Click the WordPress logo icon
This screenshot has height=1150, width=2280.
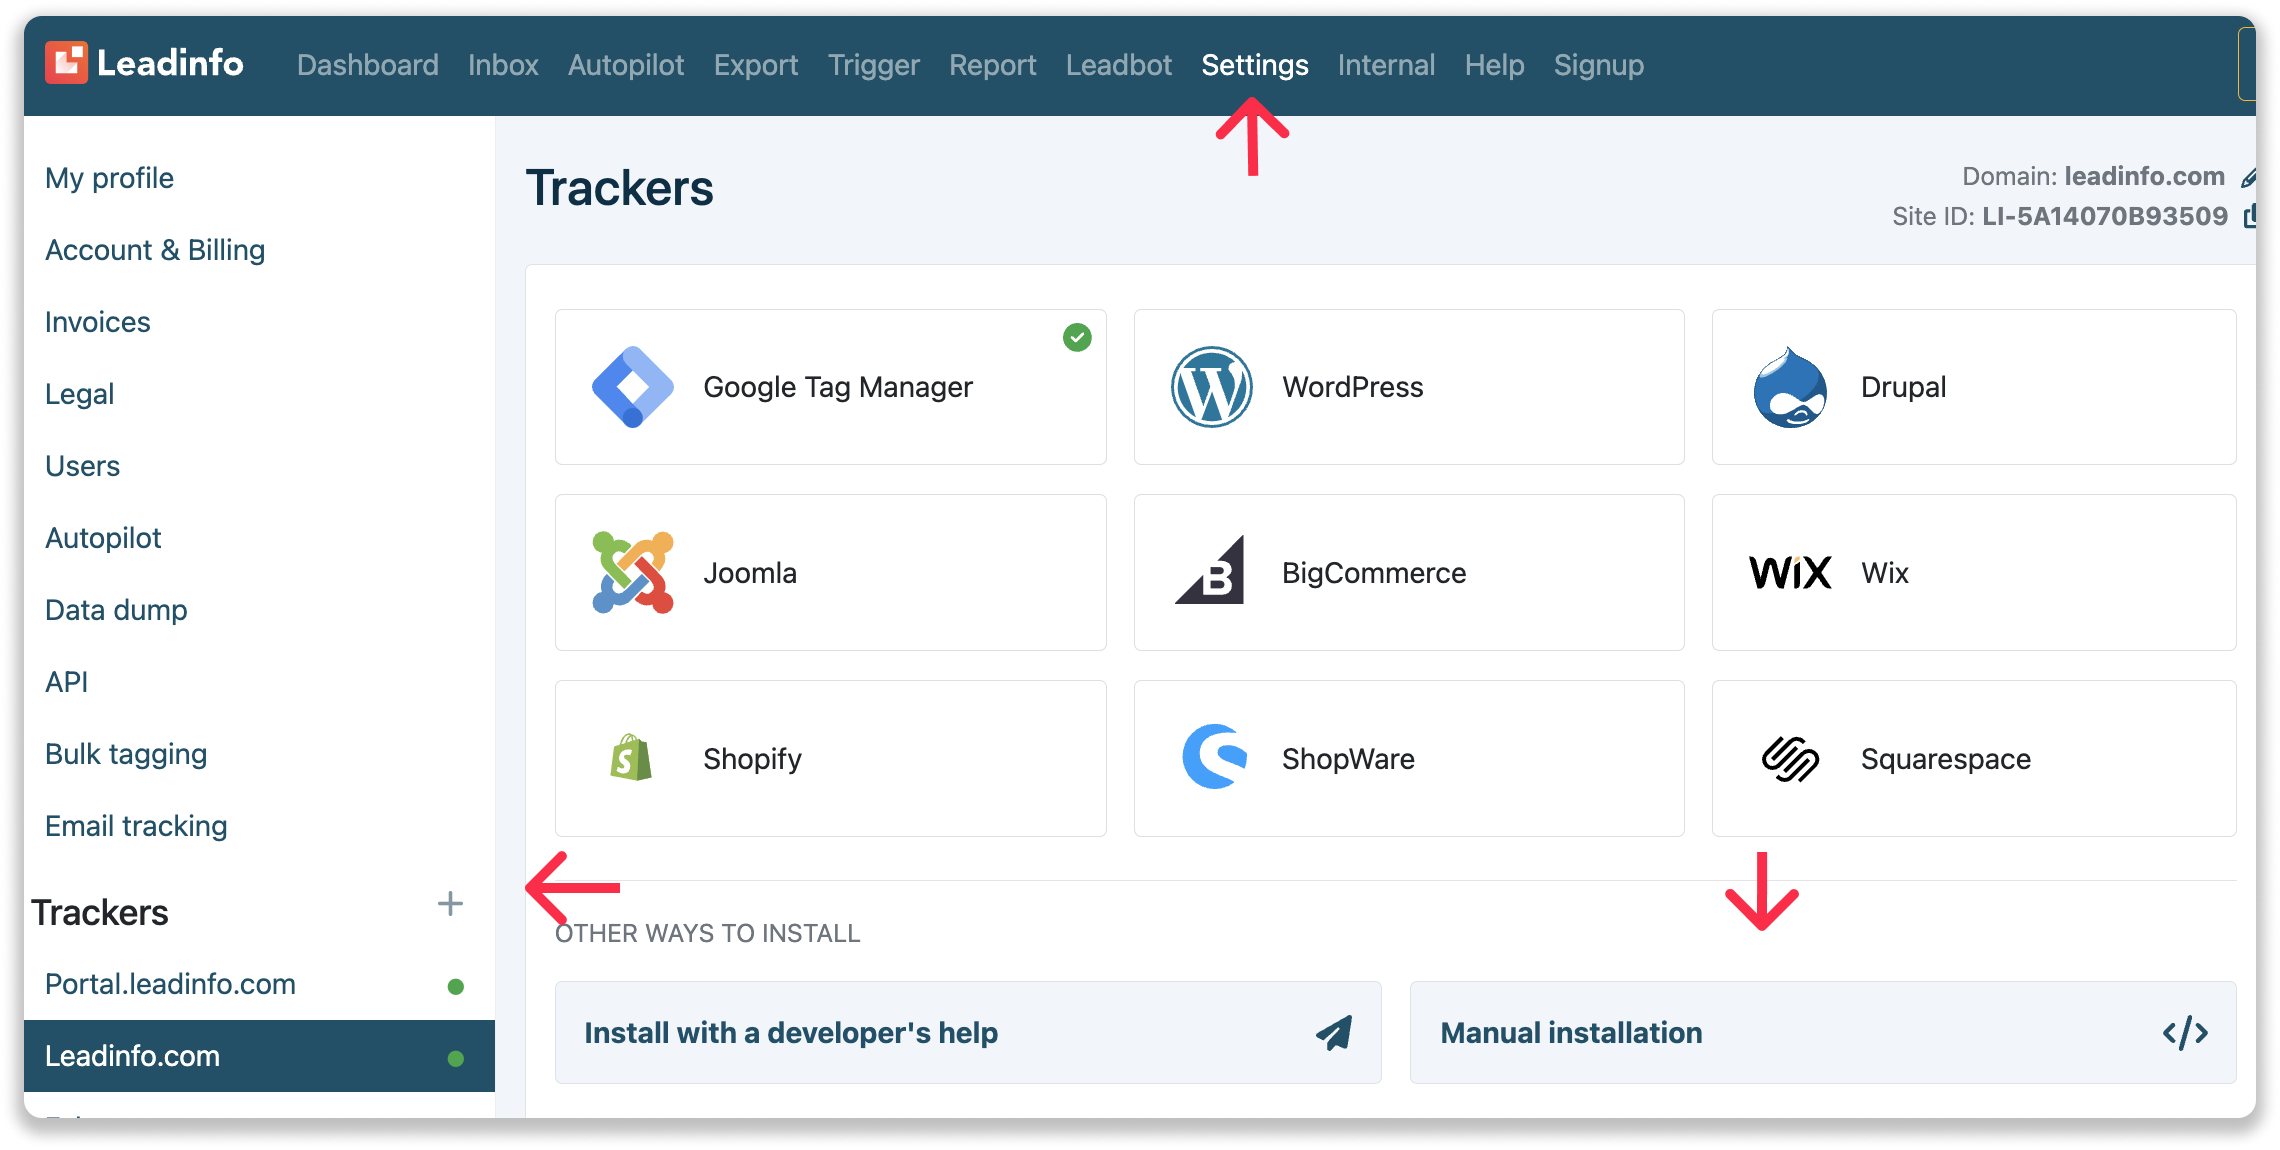1211,387
